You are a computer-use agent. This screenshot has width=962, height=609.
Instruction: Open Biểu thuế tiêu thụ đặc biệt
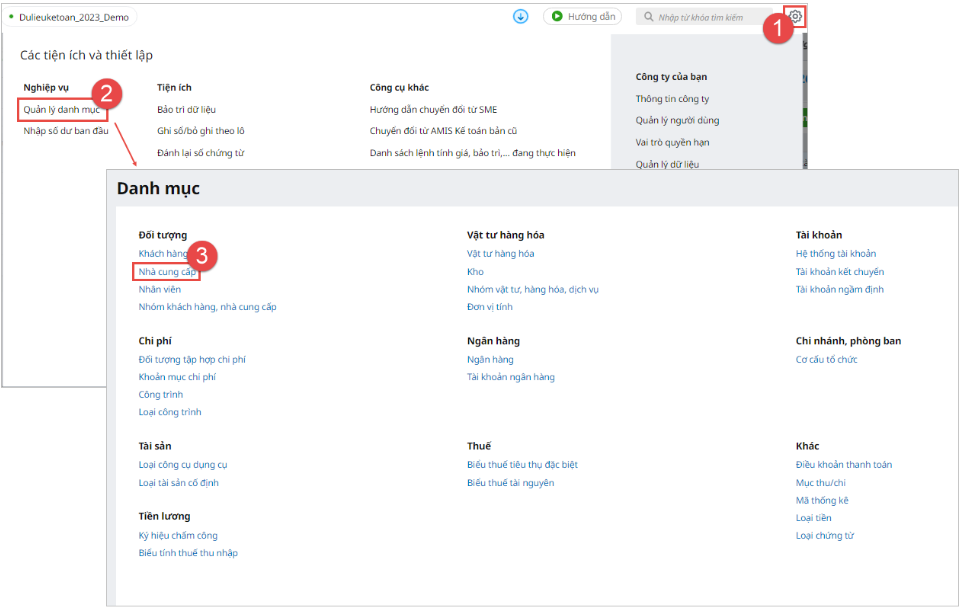pyautogui.click(x=522, y=465)
